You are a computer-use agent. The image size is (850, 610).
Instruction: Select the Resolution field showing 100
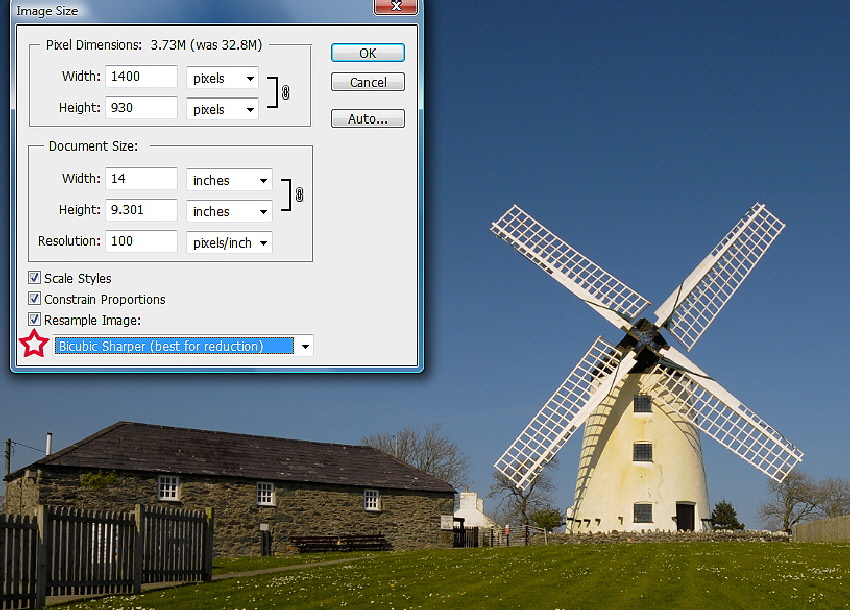[141, 241]
